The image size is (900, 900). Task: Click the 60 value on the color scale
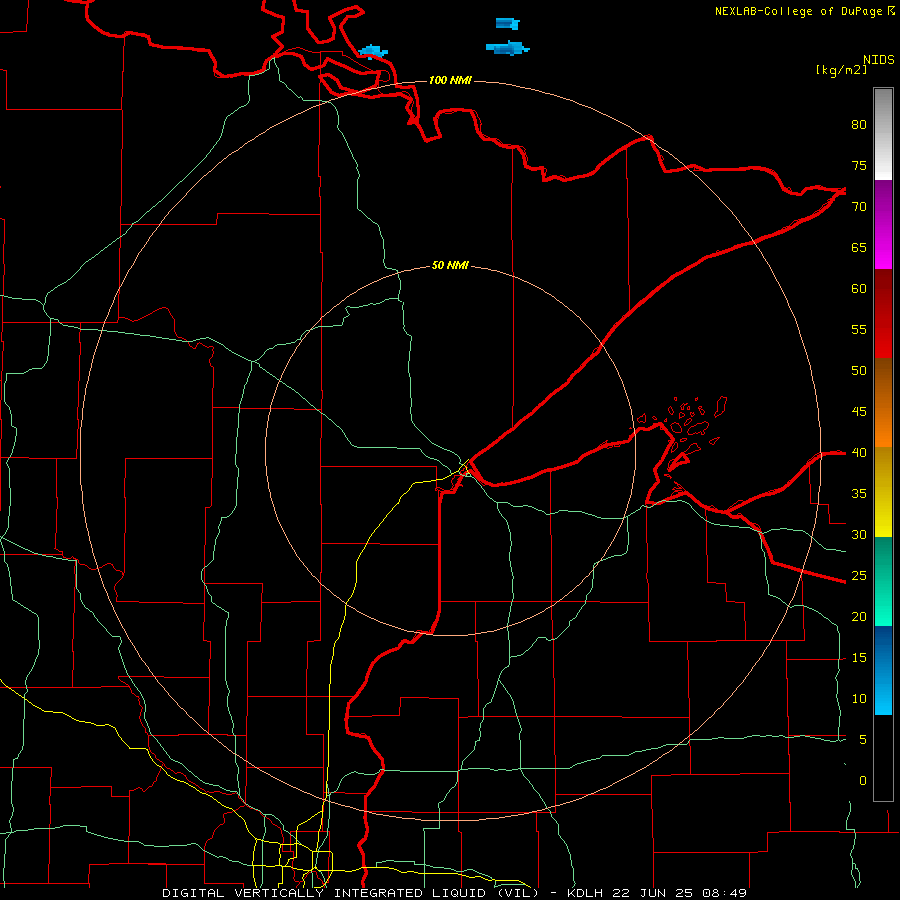859,289
